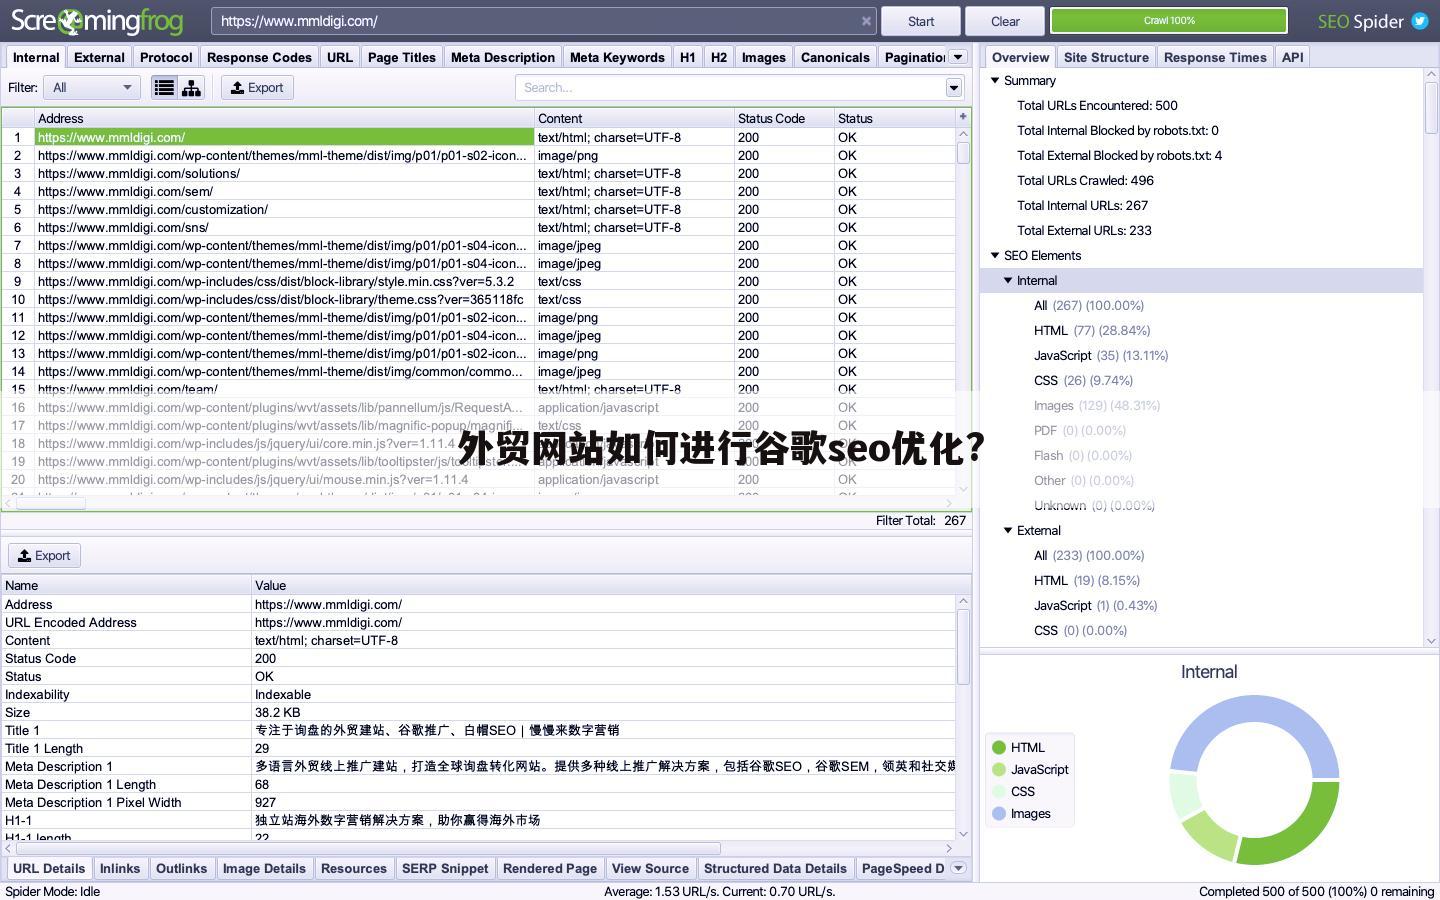
Task: Switch to Response Codes tab
Action: 259,57
